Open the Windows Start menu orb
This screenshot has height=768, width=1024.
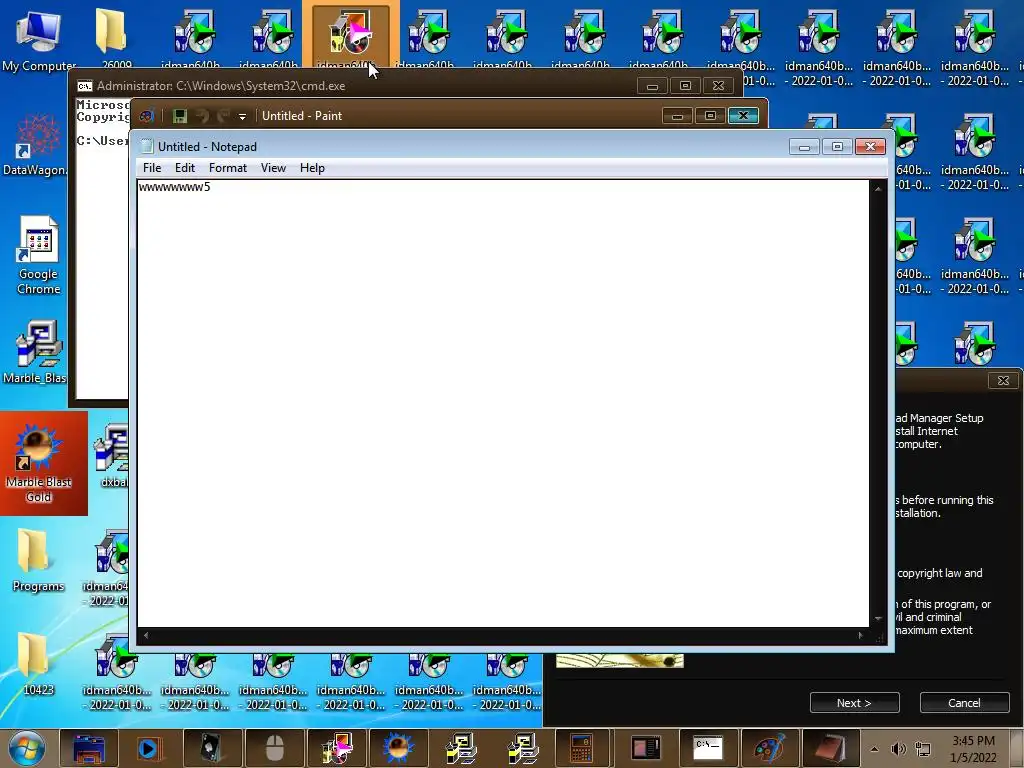(x=26, y=749)
